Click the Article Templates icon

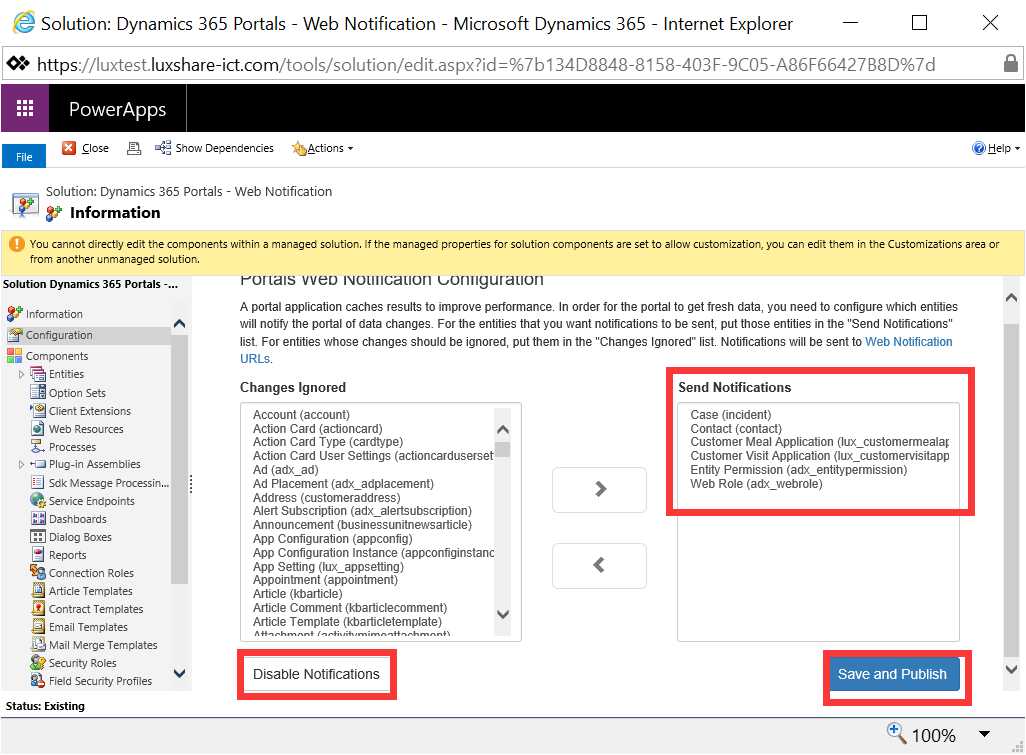click(38, 591)
